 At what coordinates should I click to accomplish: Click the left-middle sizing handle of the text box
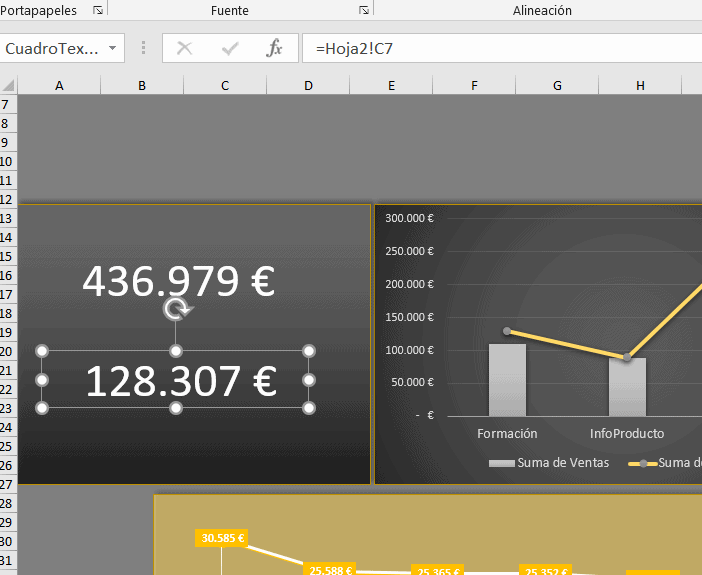click(x=42, y=380)
